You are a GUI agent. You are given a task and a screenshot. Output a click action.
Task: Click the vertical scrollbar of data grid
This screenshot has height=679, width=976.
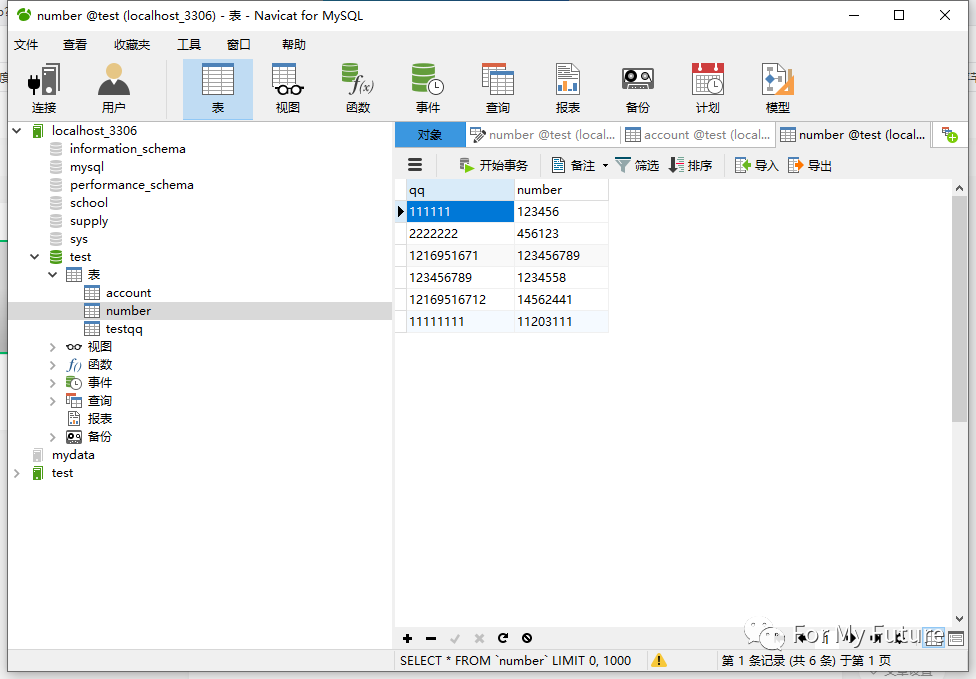click(959, 308)
